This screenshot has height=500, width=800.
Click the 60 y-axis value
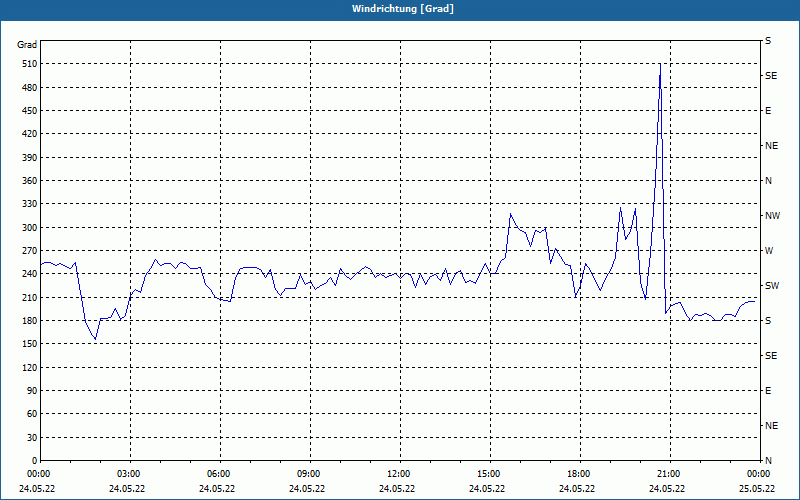coord(32,414)
